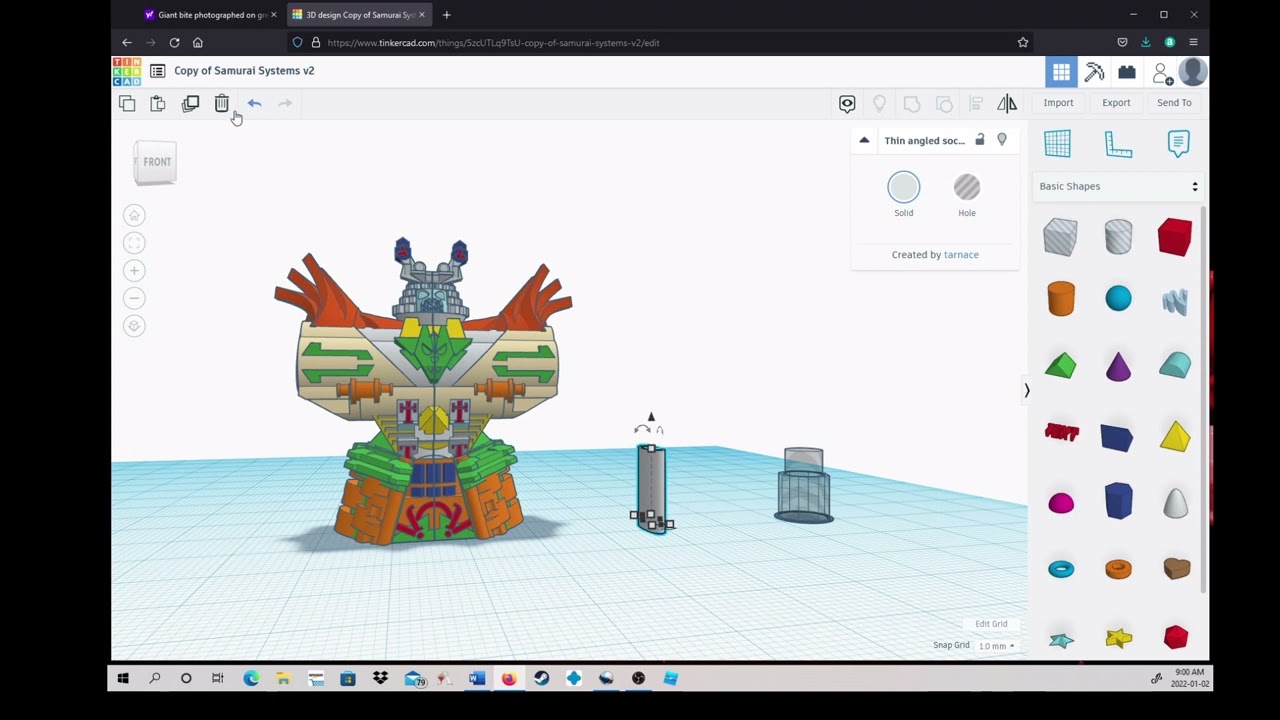Click the light bulb hide icon
This screenshot has height=720, width=1280.
879,103
